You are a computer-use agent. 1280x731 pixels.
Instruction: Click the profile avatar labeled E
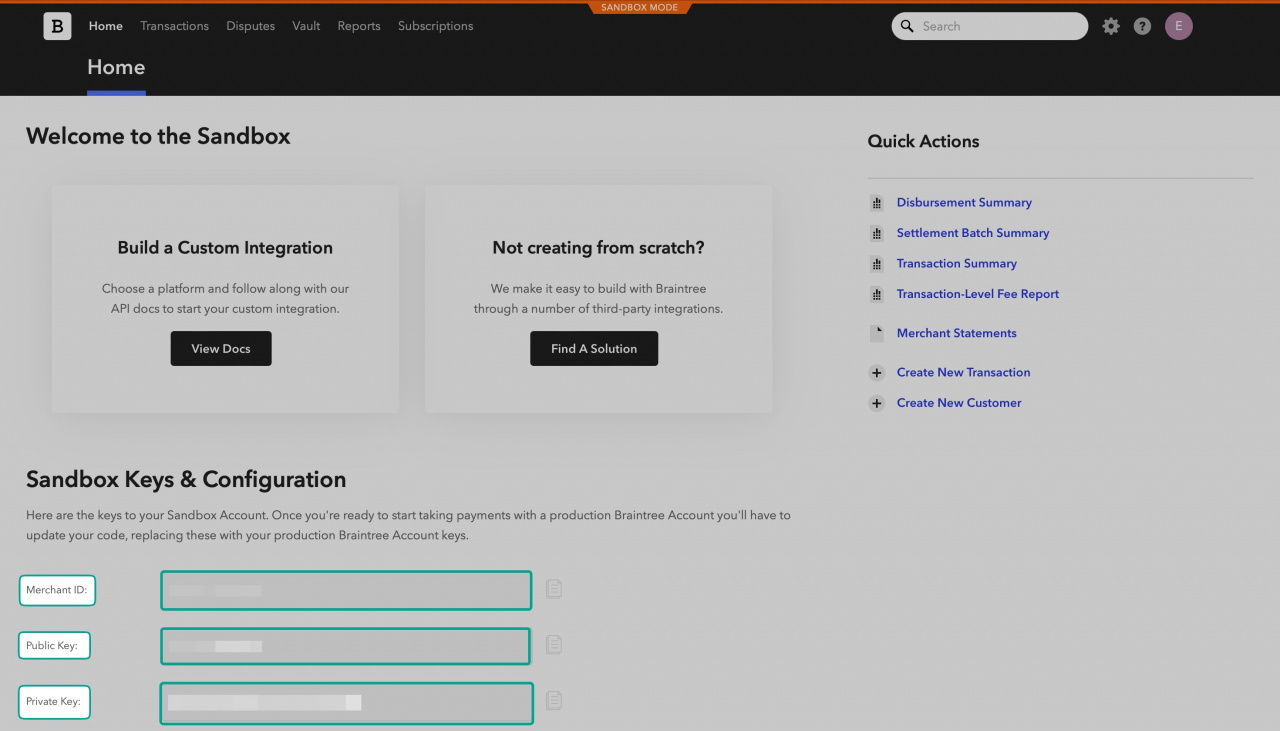click(x=1178, y=26)
